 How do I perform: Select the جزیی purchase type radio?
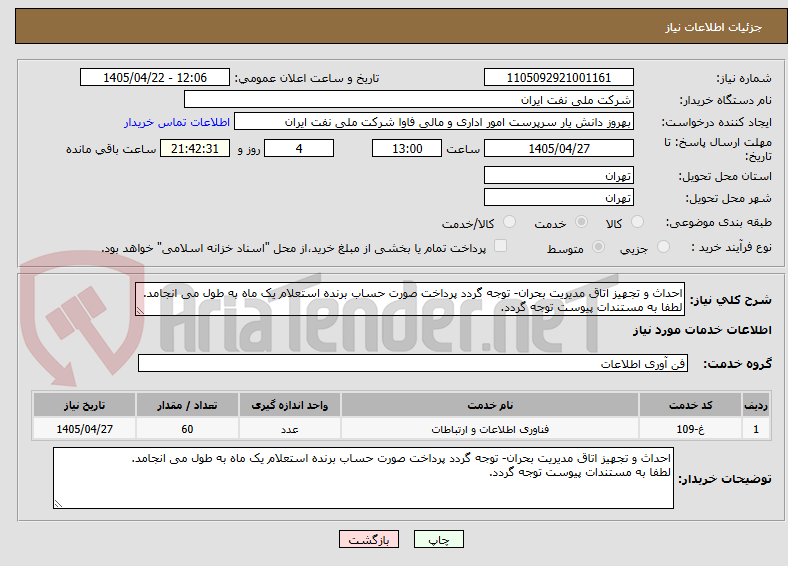[663, 246]
